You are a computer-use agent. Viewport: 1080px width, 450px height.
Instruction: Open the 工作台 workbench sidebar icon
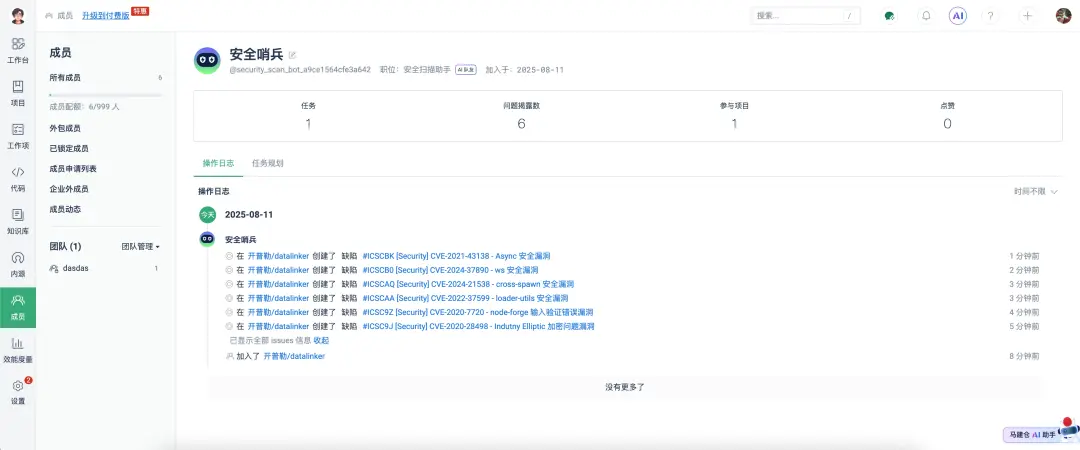(x=18, y=50)
